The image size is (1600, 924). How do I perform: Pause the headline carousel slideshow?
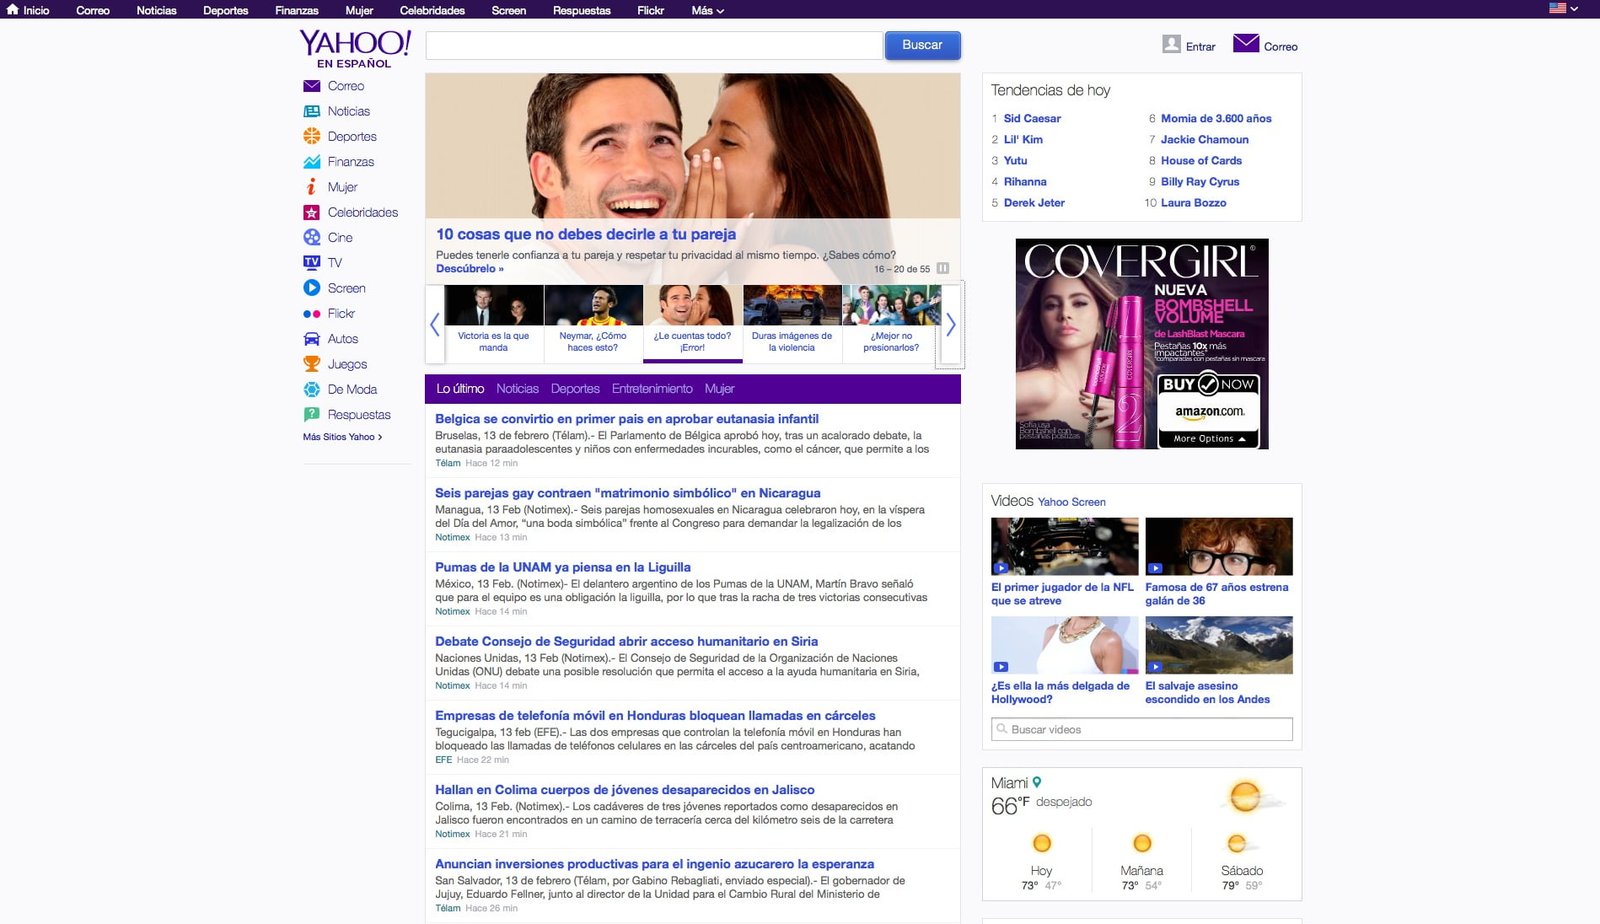[x=943, y=269]
